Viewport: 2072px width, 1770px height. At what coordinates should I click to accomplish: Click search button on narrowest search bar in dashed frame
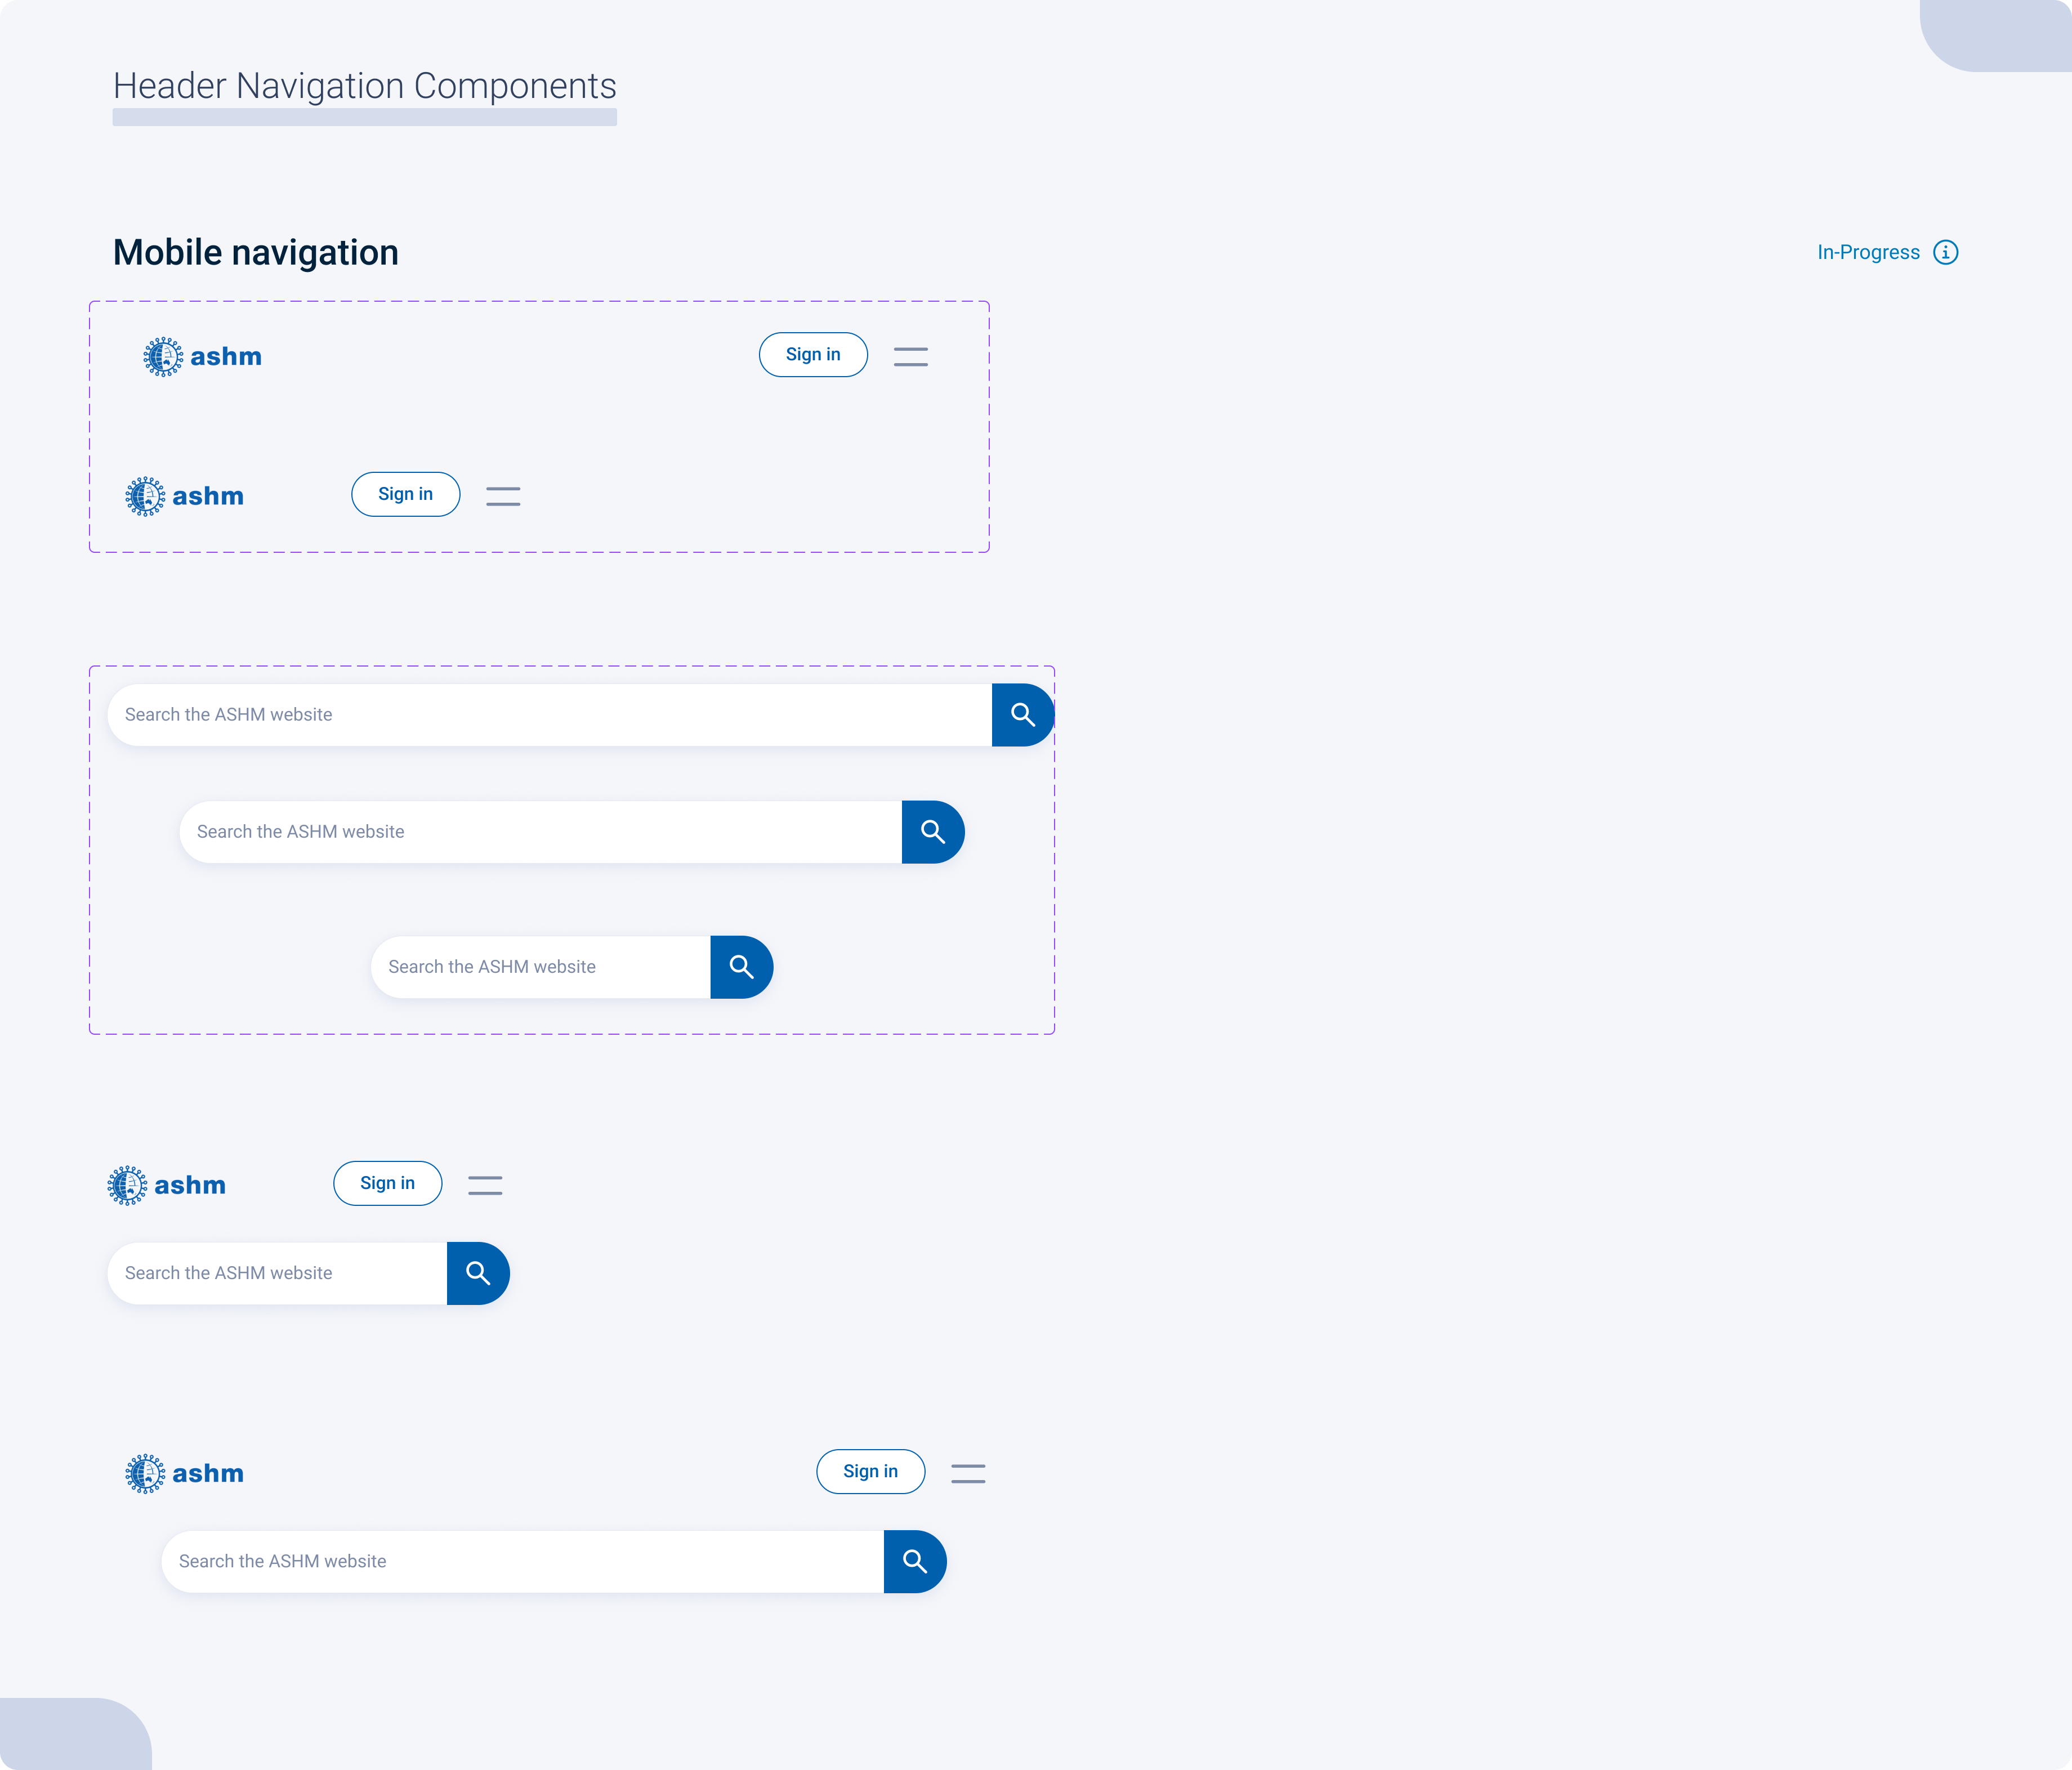point(741,967)
